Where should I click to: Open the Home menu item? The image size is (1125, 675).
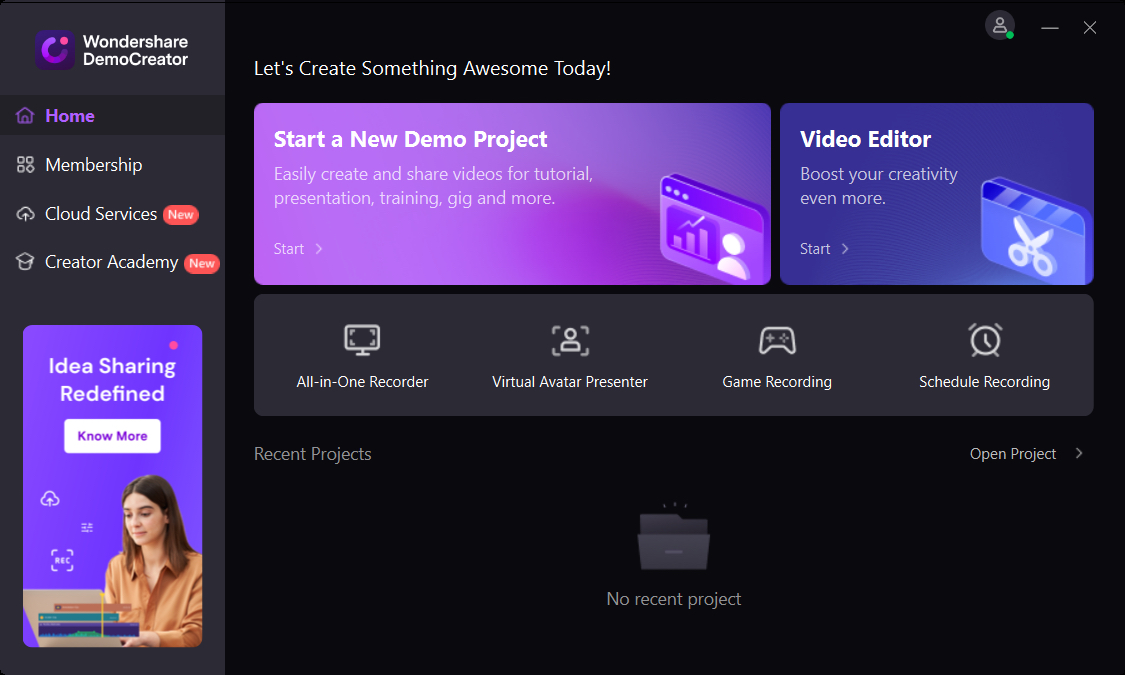click(113, 115)
